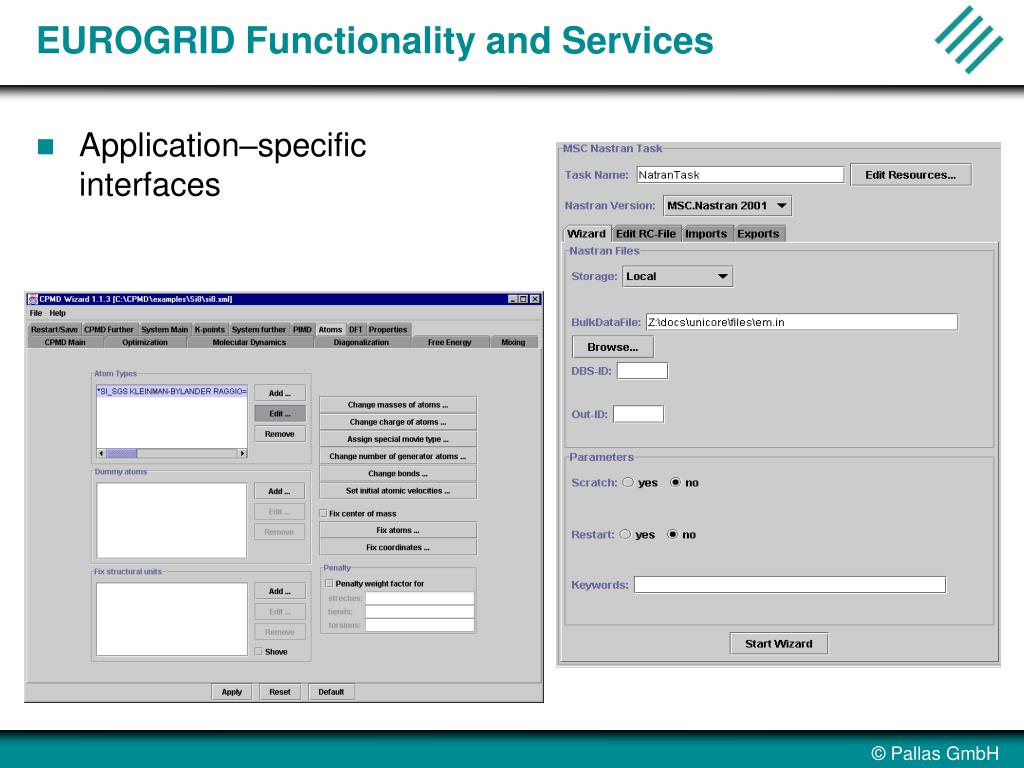Image resolution: width=1024 pixels, height=768 pixels.
Task: Click Change charge of atoms button
Action: click(398, 422)
